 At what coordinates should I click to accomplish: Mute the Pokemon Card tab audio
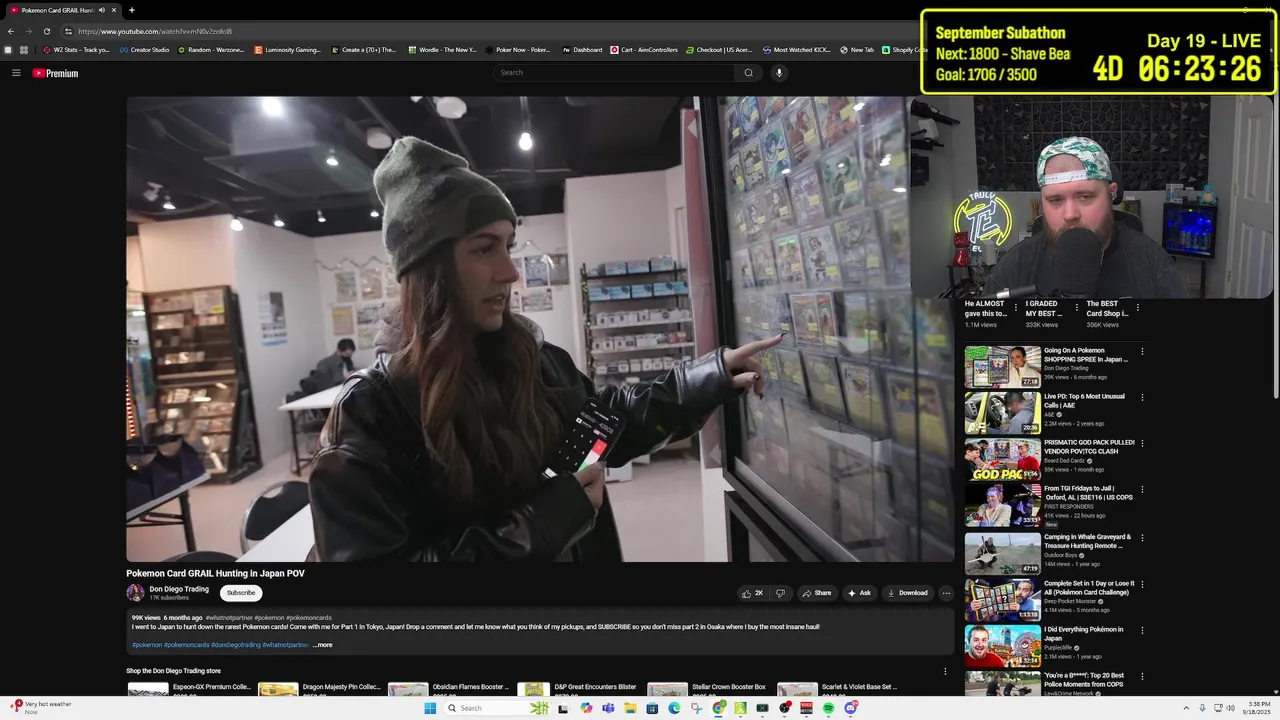click(101, 10)
